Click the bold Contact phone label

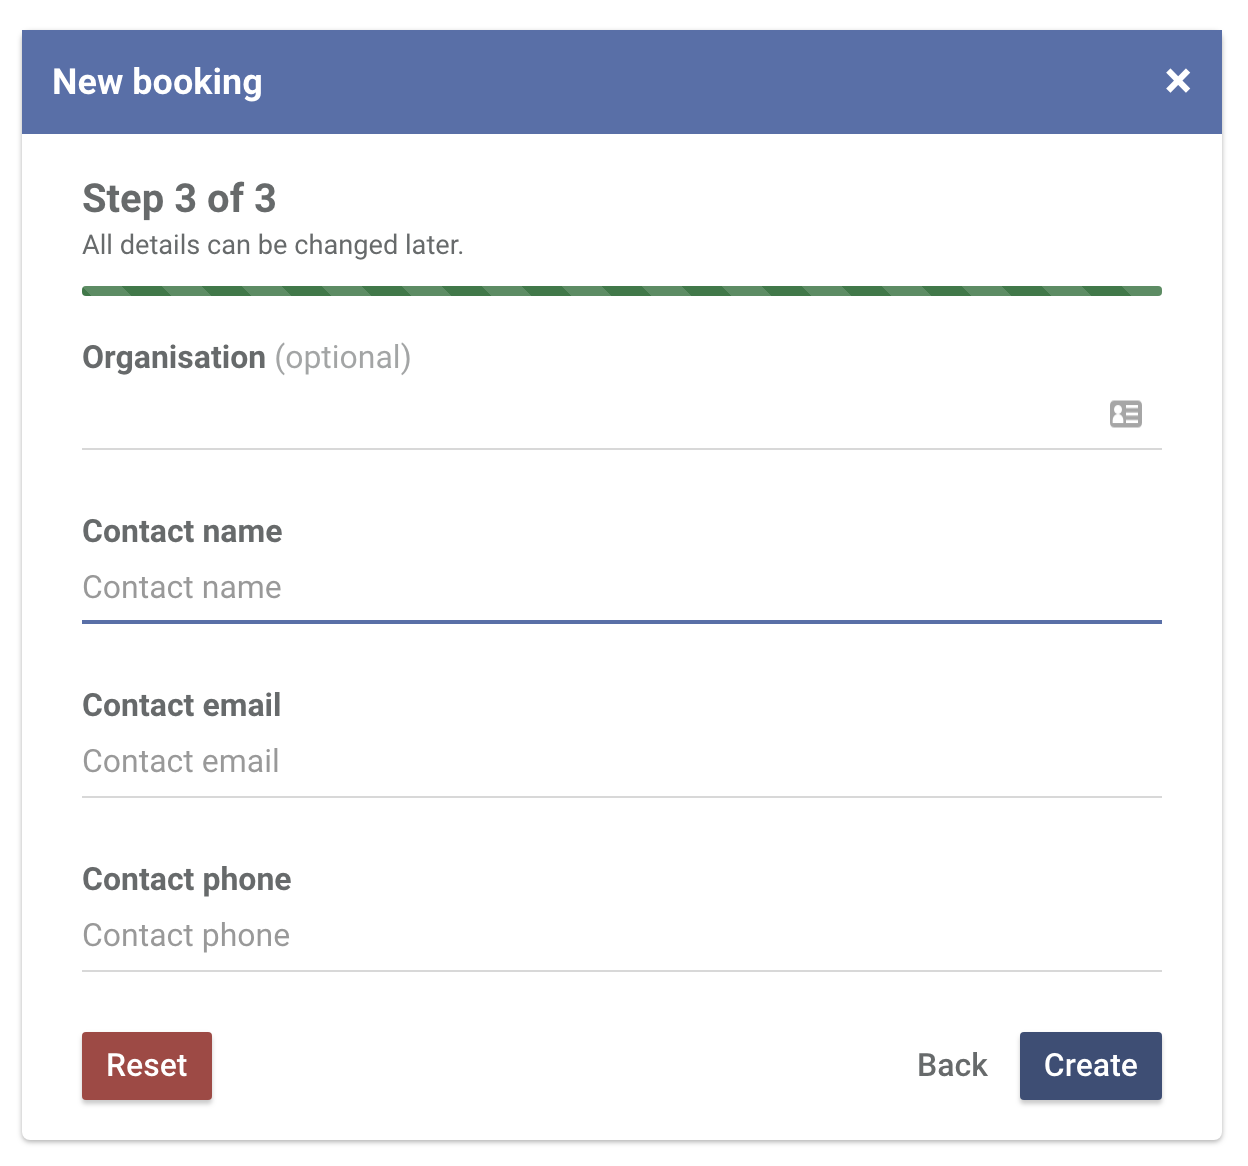[187, 879]
